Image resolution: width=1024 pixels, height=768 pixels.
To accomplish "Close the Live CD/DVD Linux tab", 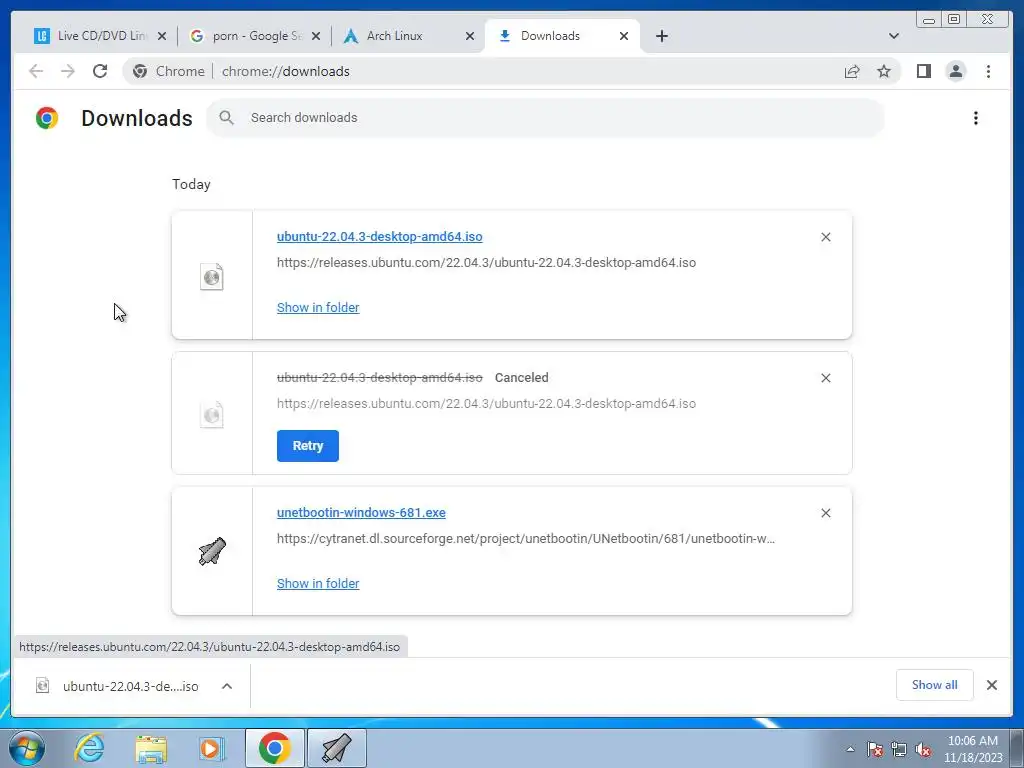I will pyautogui.click(x=162, y=36).
